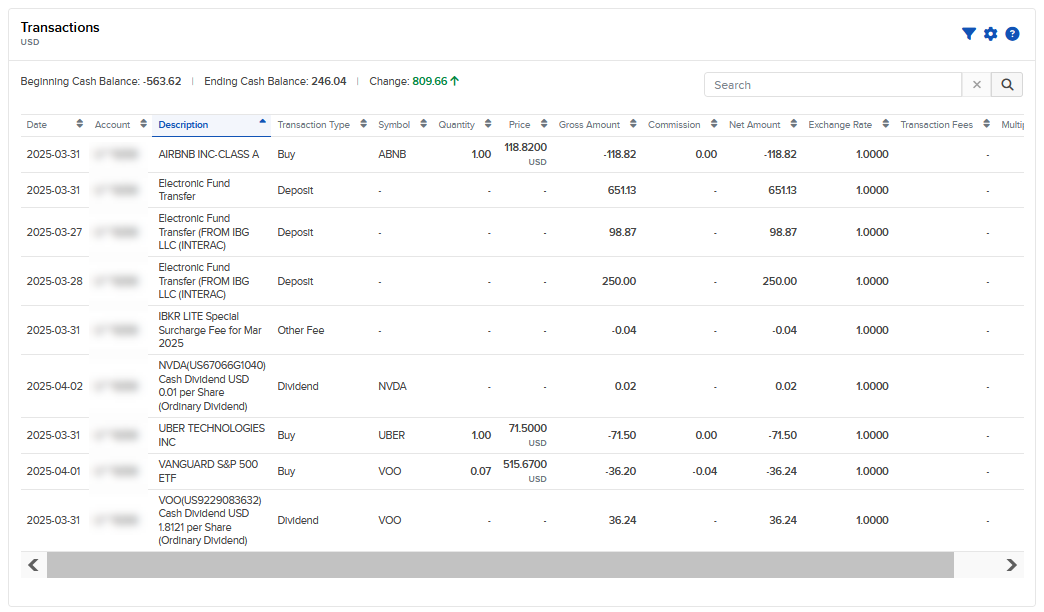Clear the search using the X icon
Viewport: 1044px width, 612px height.
tap(977, 84)
